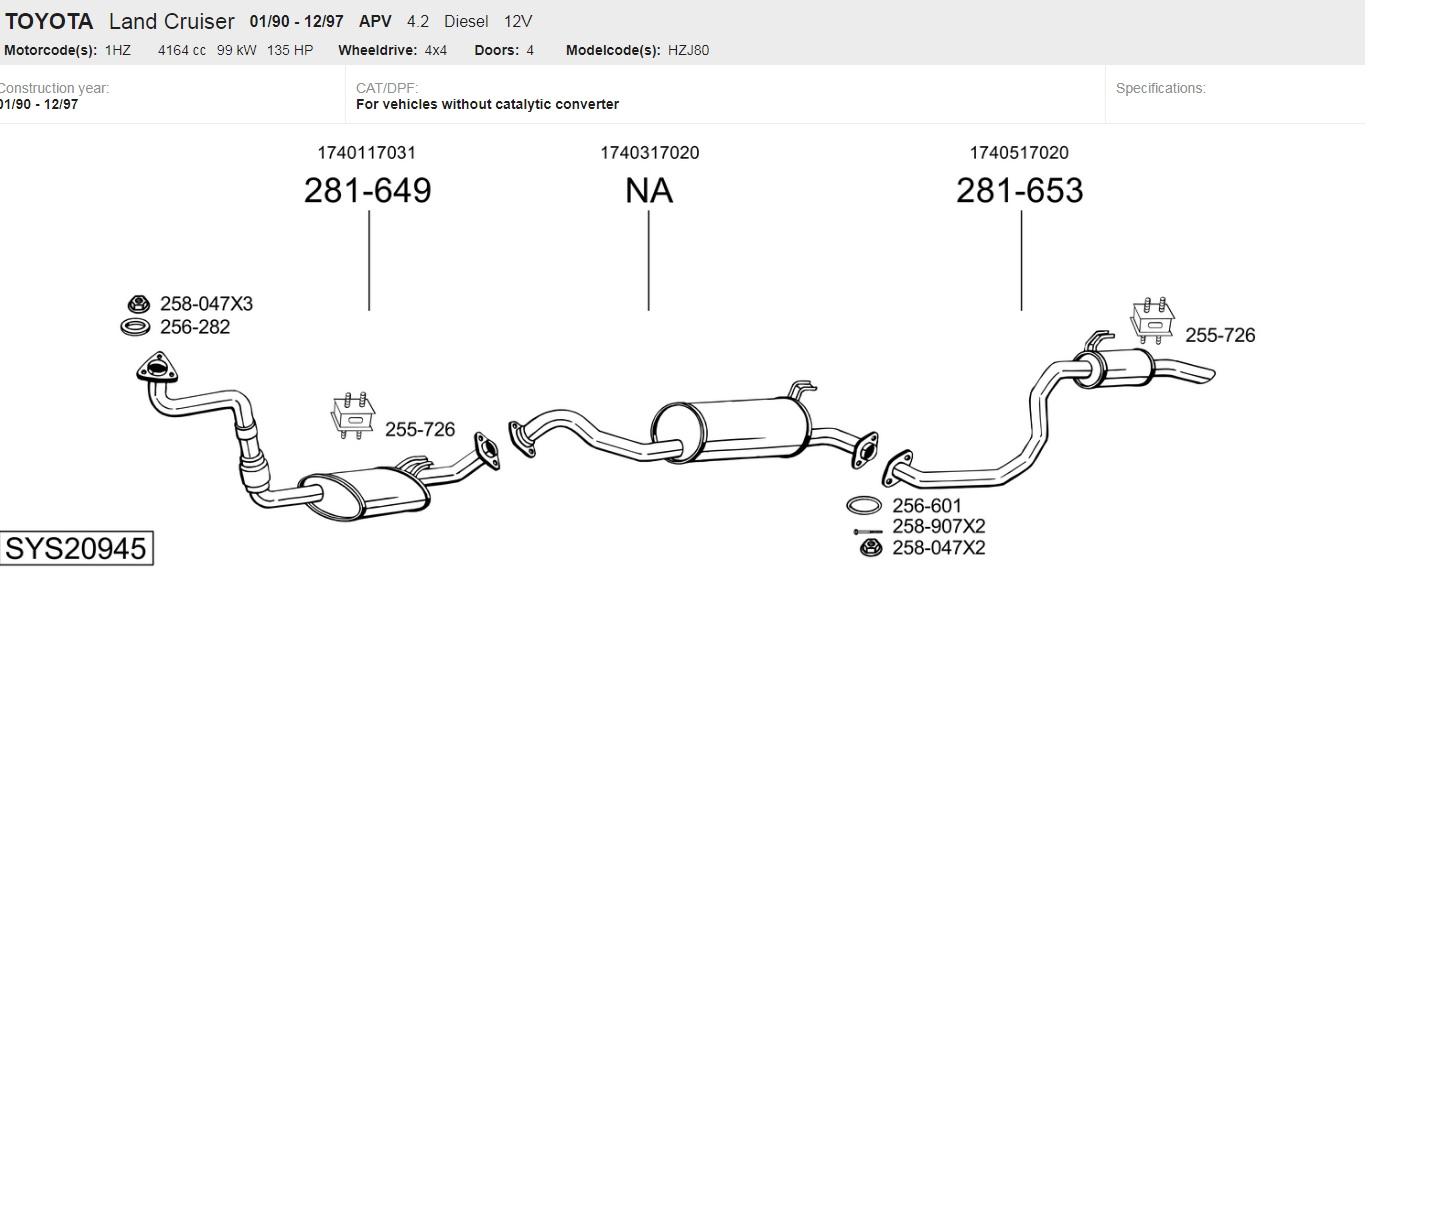This screenshot has width=1452, height=1216.
Task: Click the nut icon beside 258-047X2
Action: tap(871, 547)
